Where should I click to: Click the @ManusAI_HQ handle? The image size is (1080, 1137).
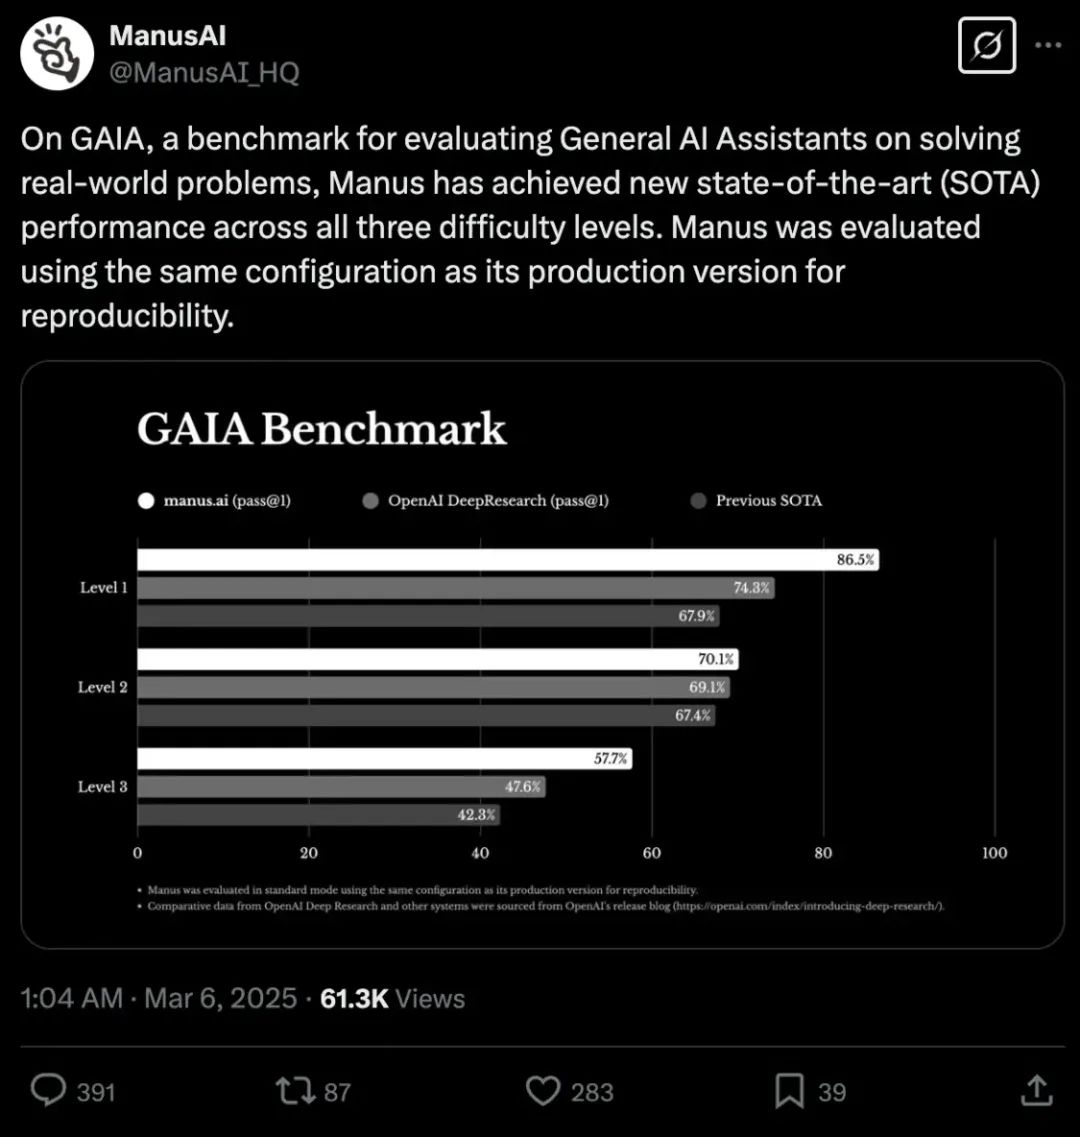204,73
